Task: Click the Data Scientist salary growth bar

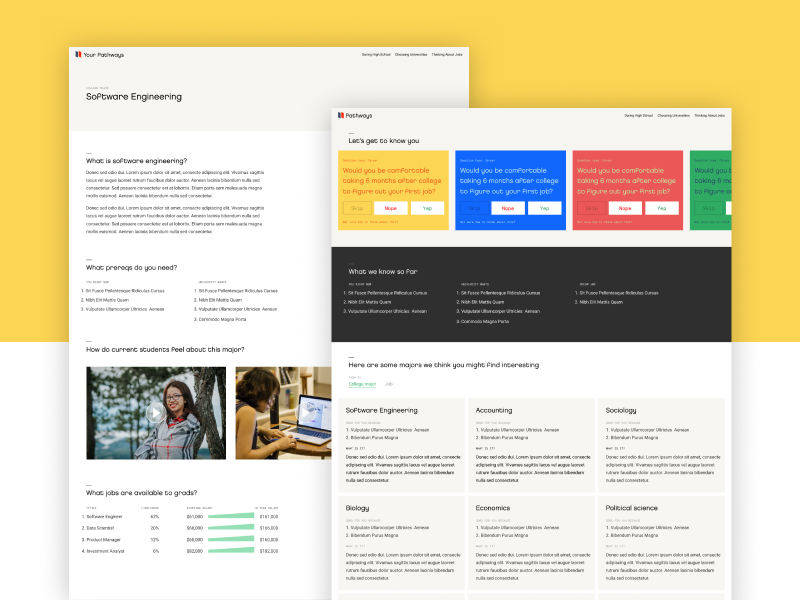Action: tap(231, 528)
